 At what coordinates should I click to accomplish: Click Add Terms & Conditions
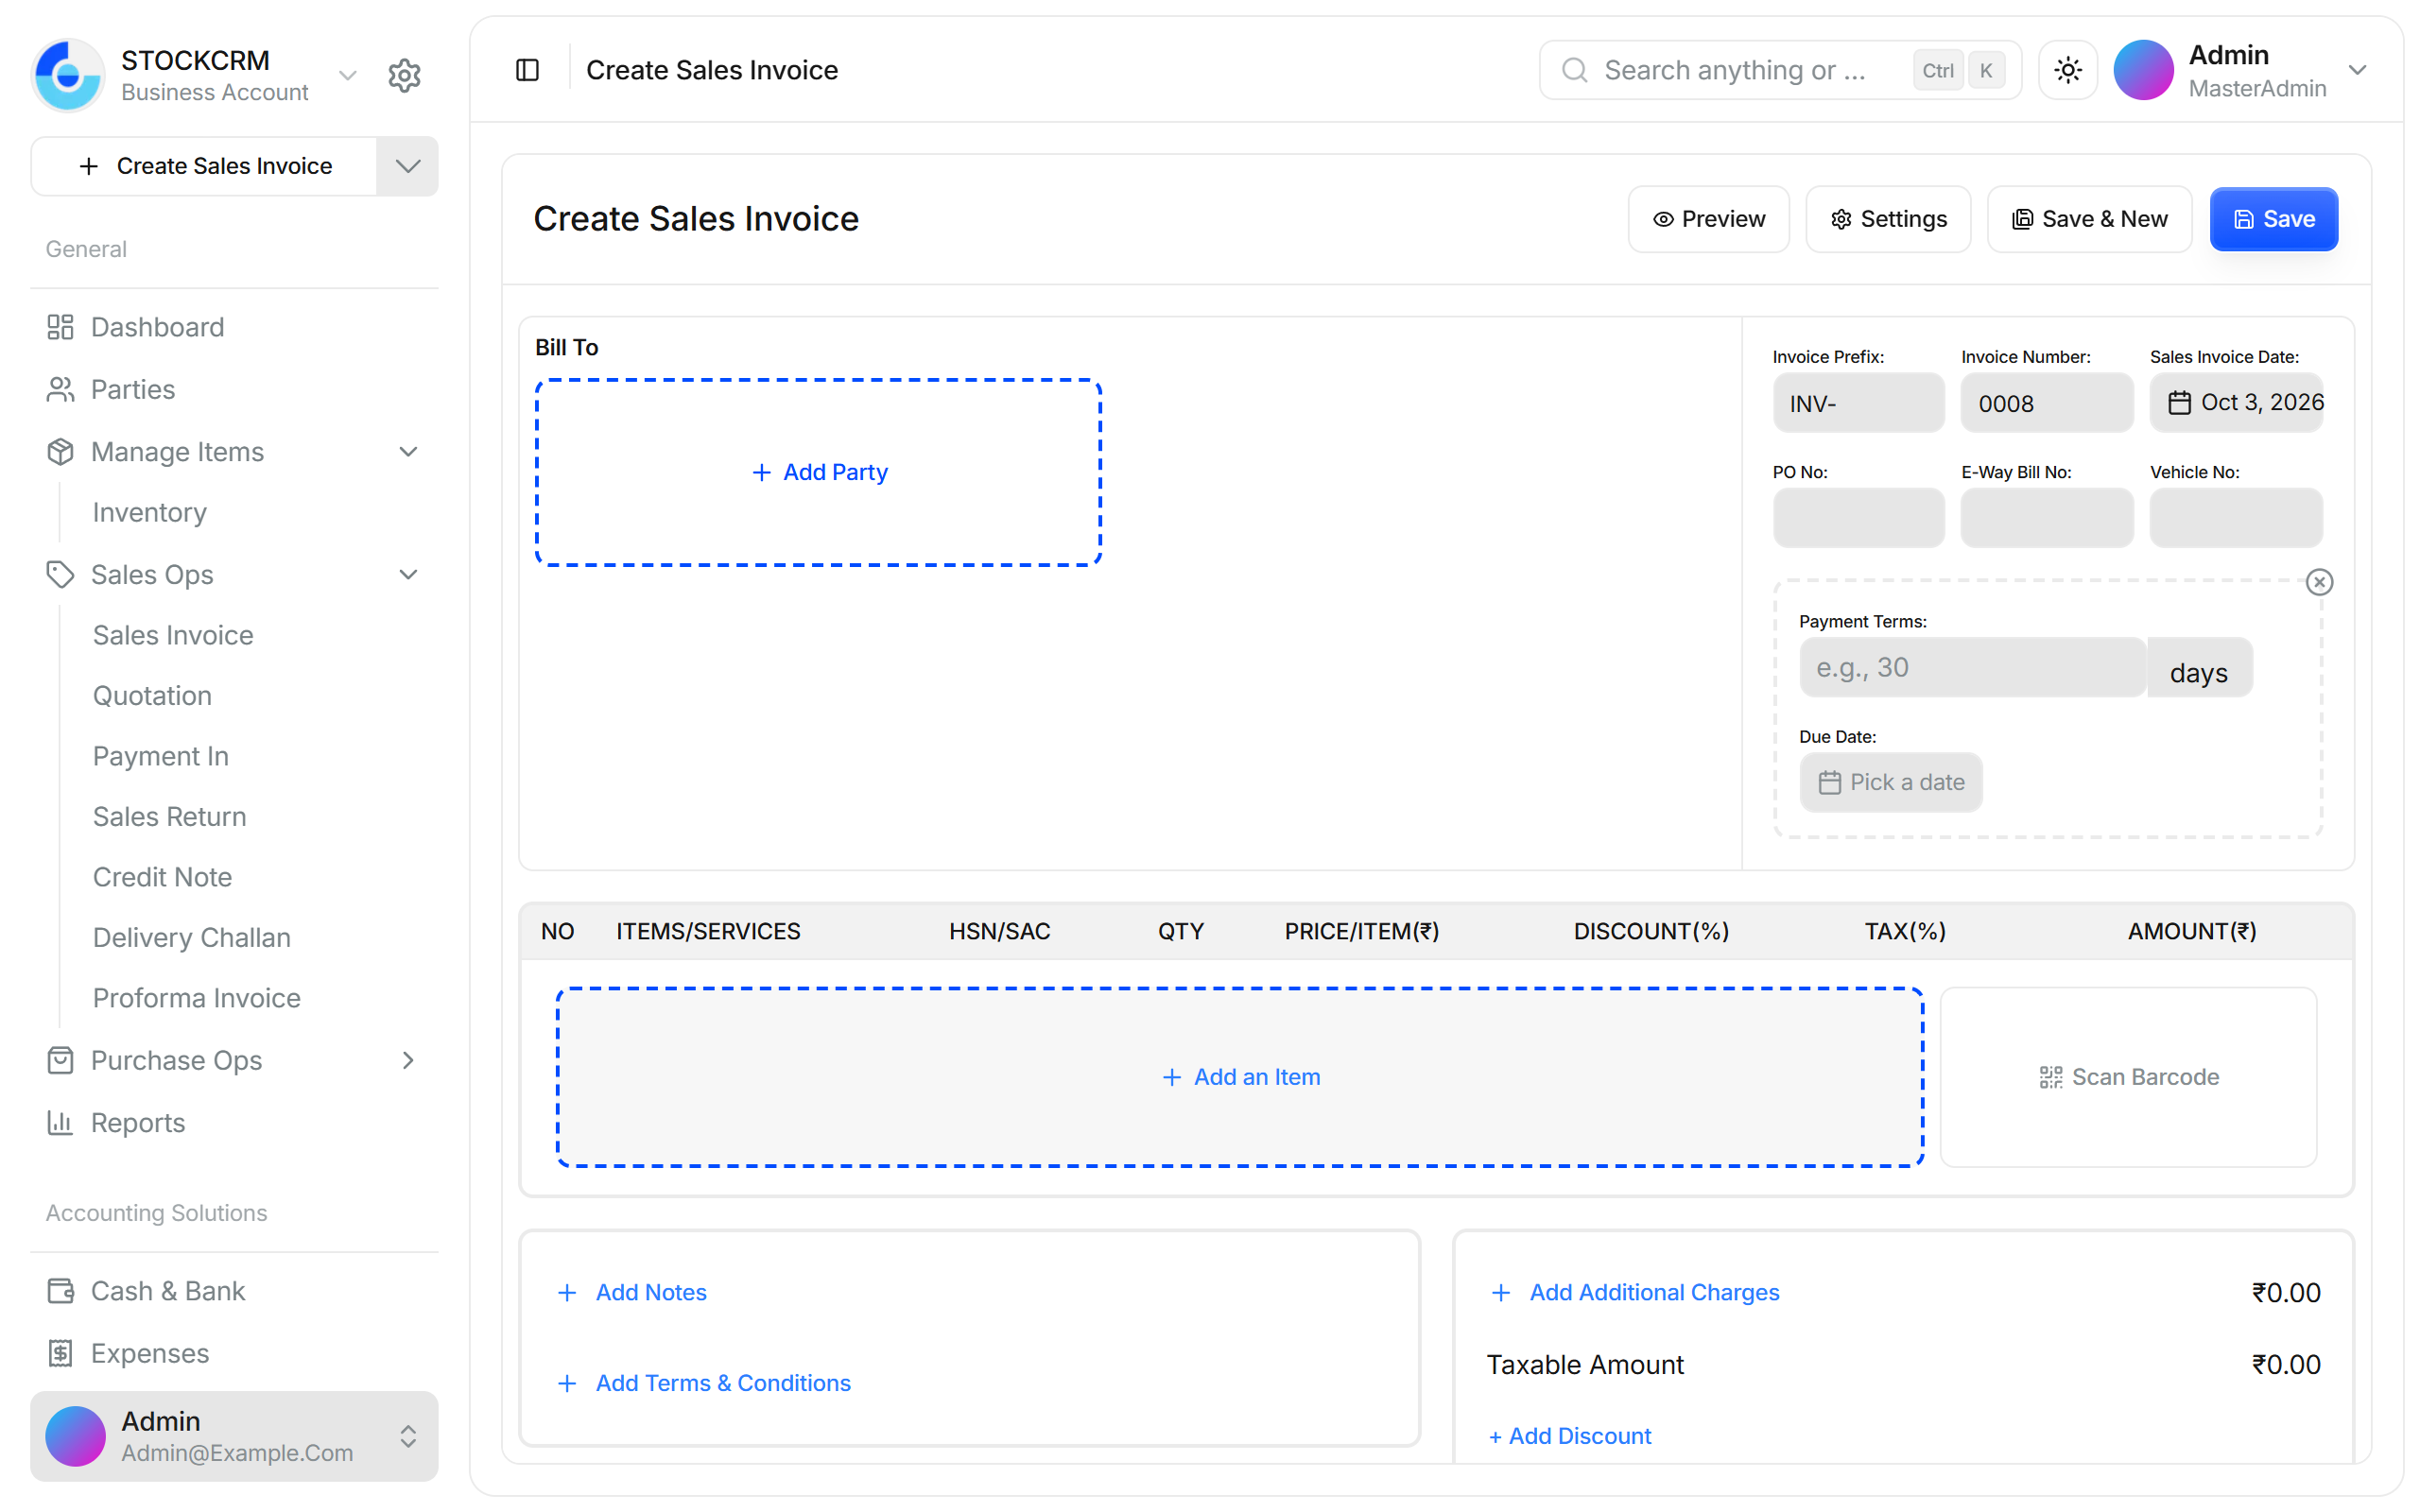(x=704, y=1383)
